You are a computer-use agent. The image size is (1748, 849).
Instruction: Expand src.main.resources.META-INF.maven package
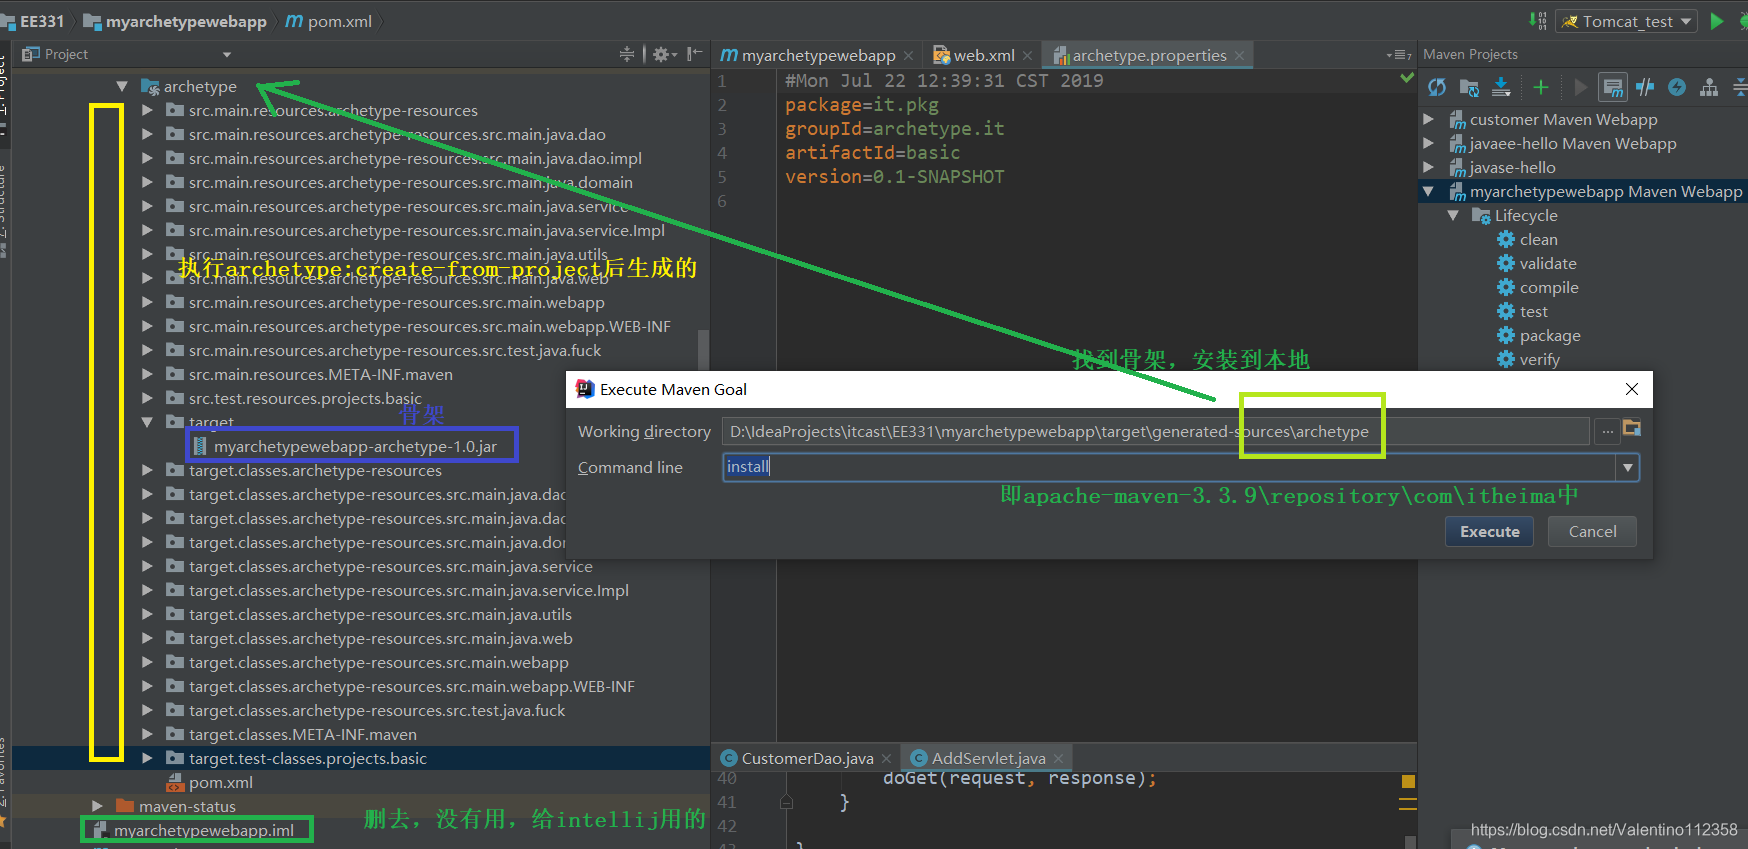147,375
